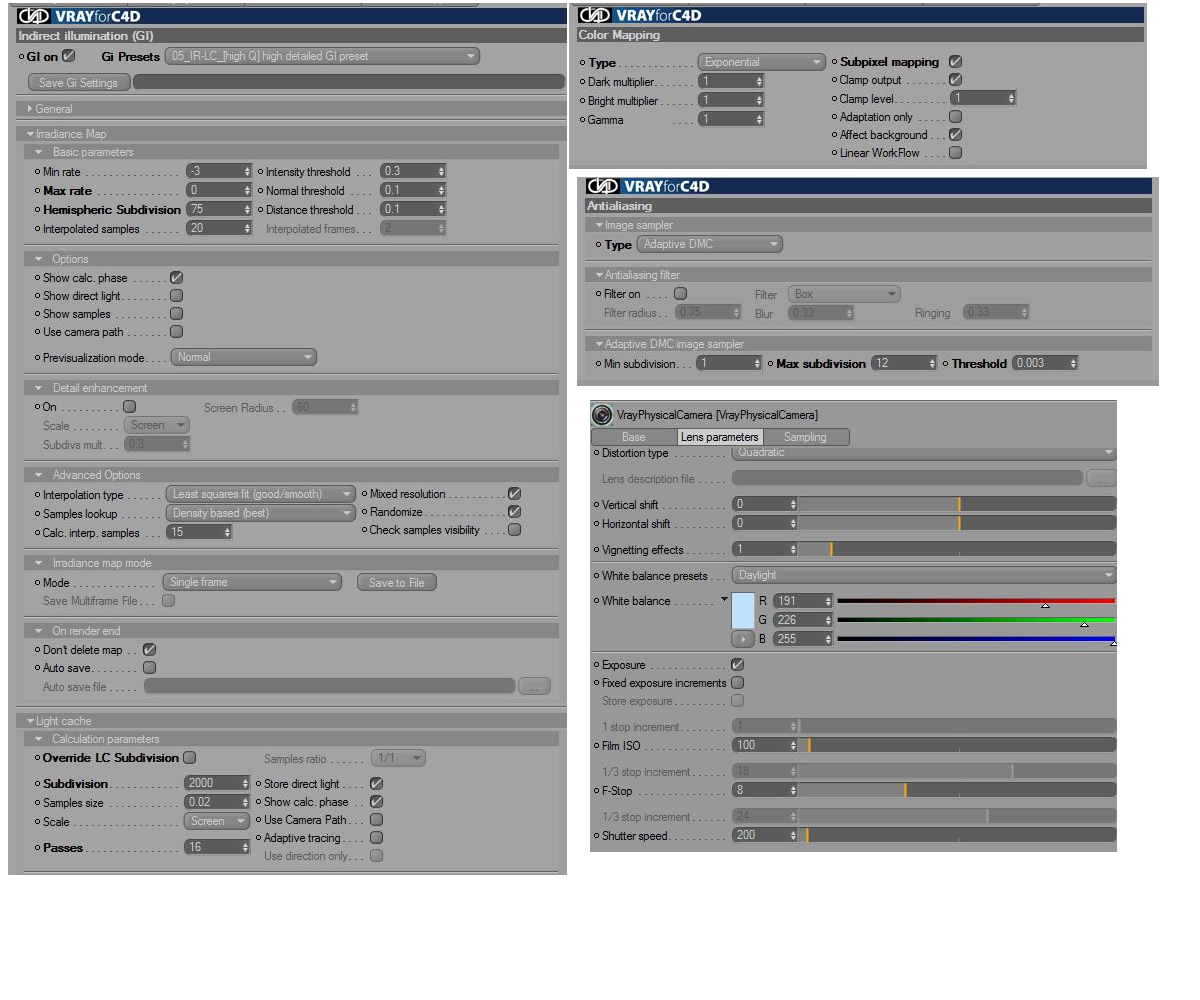Toggle Mixed resolution checkbox
Screen dimensions: 1200x1000
click(x=514, y=494)
